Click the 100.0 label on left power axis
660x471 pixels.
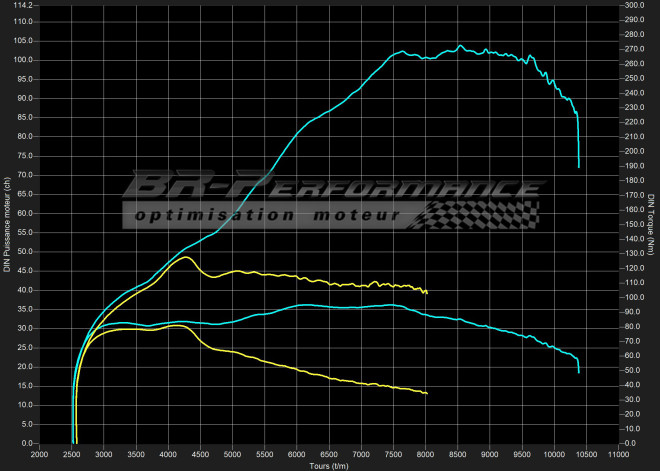[23, 60]
